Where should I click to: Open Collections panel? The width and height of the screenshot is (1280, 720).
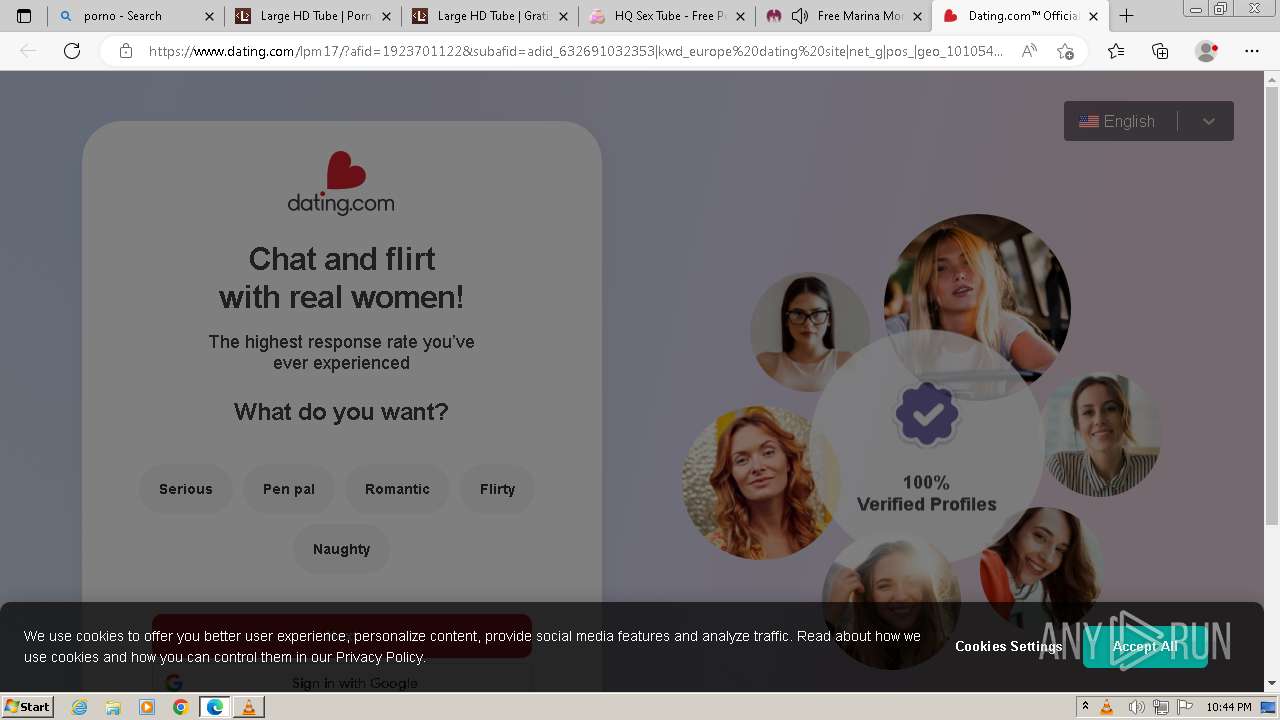point(1160,51)
